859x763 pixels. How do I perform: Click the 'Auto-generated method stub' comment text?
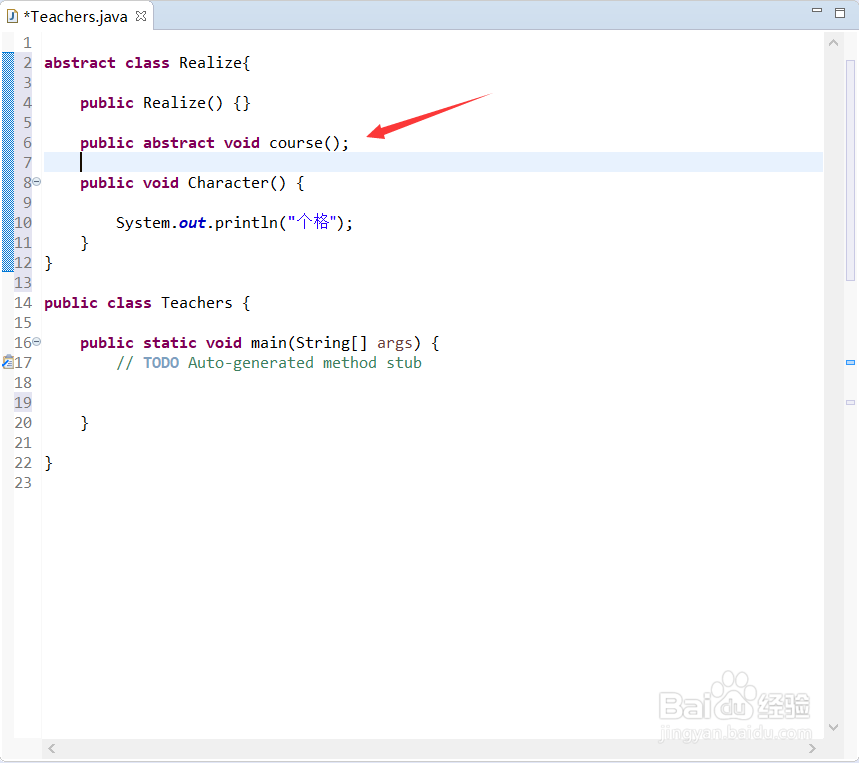click(x=305, y=363)
